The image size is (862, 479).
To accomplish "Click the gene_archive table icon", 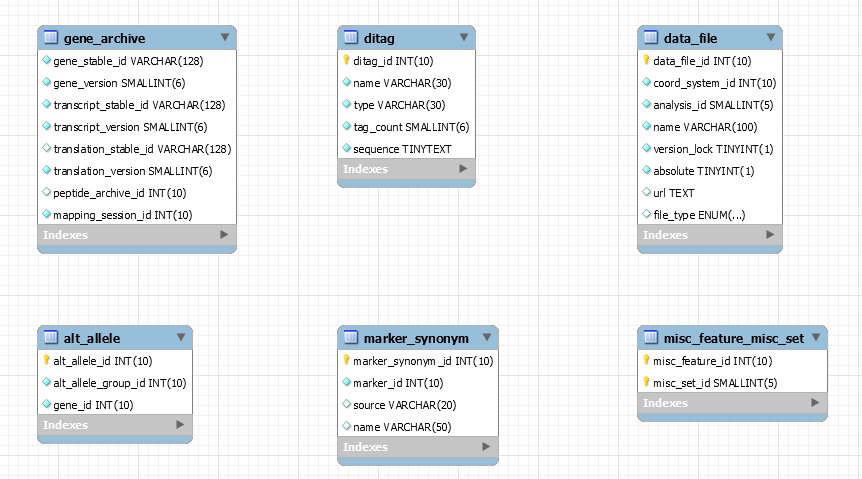I will point(51,38).
